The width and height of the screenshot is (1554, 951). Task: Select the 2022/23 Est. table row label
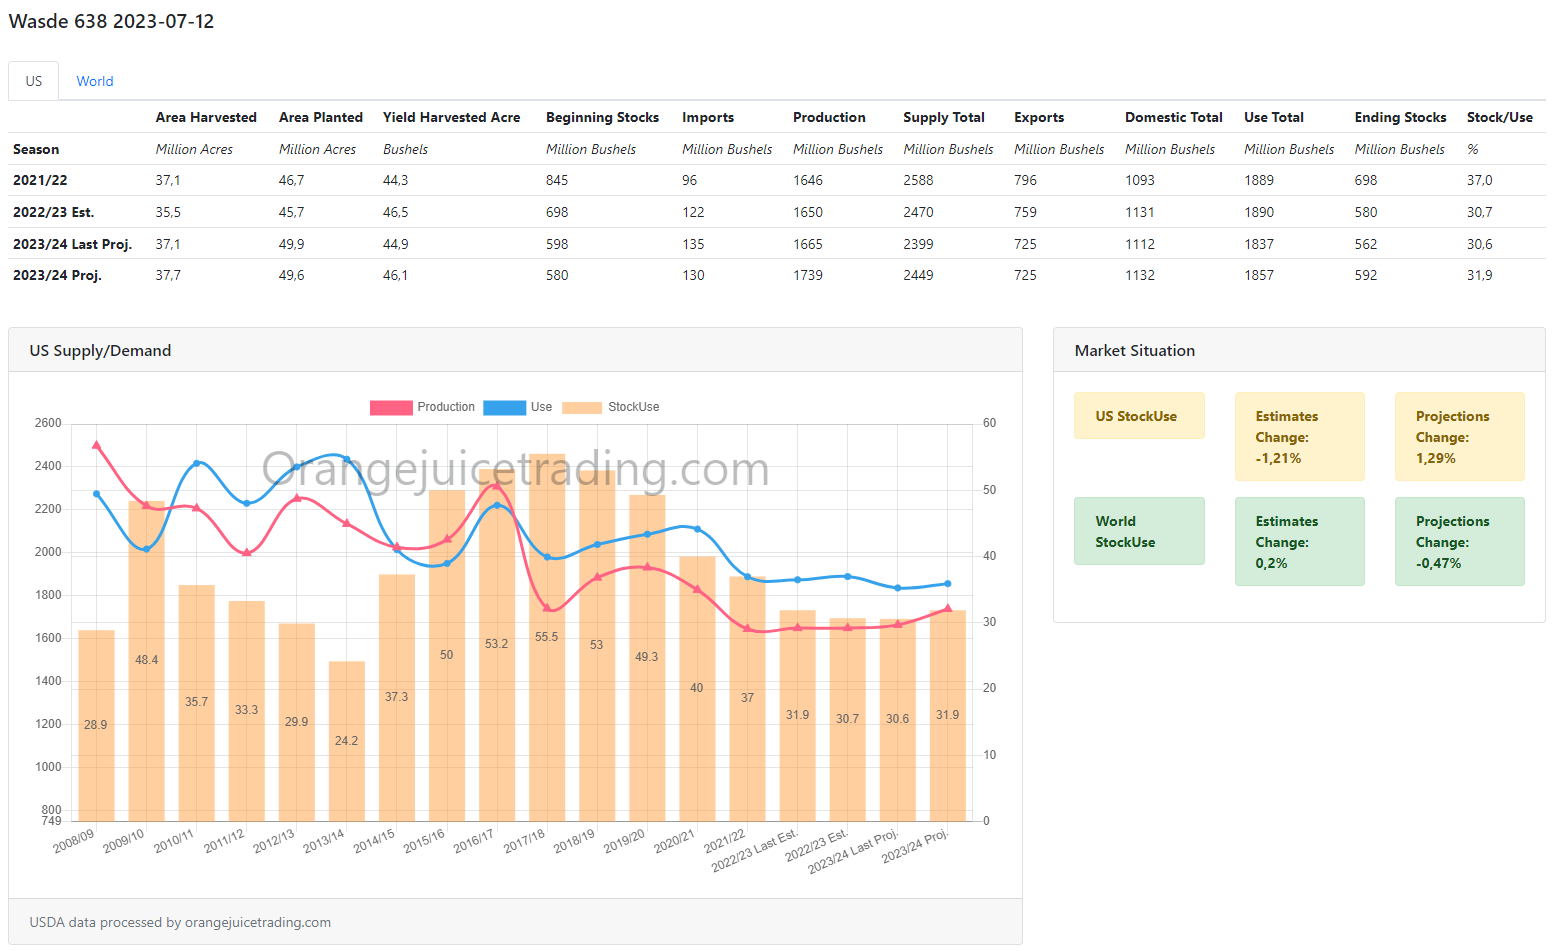[53, 212]
